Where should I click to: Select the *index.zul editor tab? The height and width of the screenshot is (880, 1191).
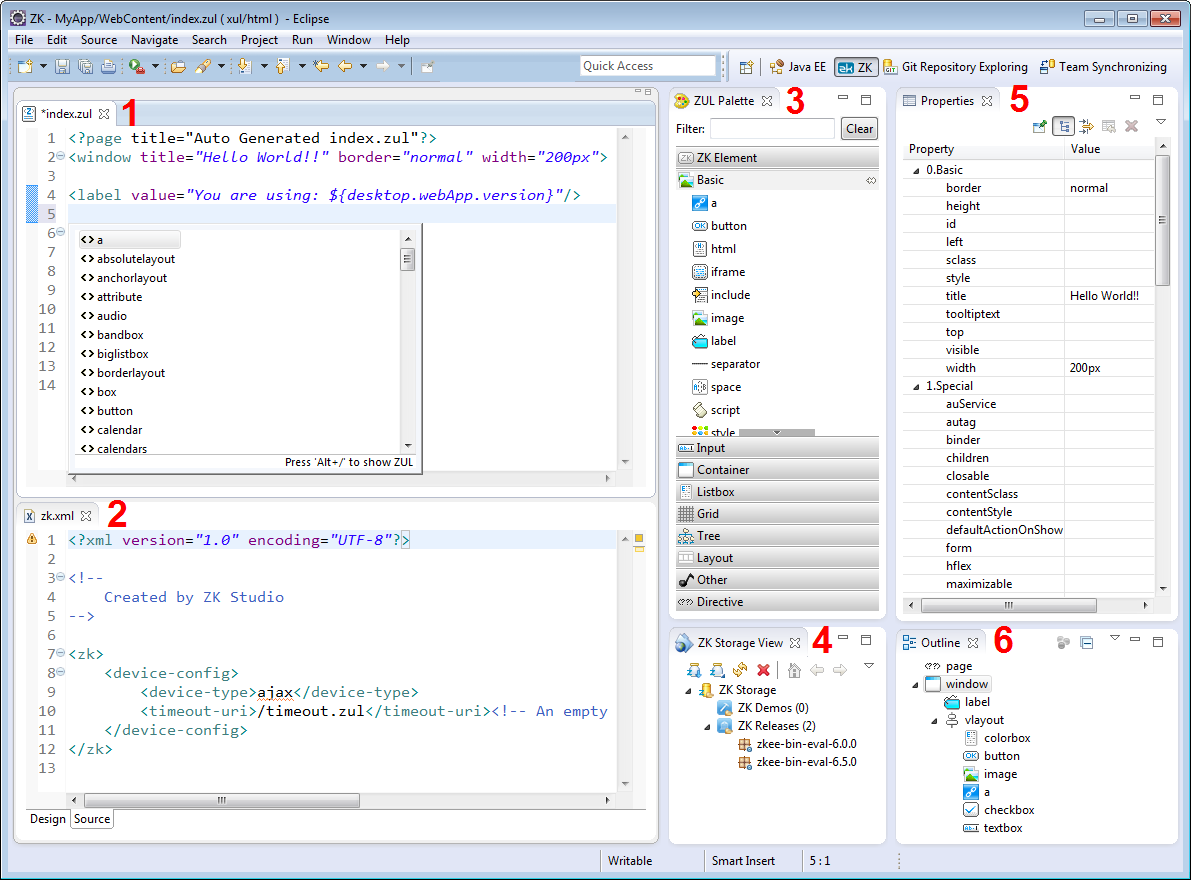tap(66, 114)
